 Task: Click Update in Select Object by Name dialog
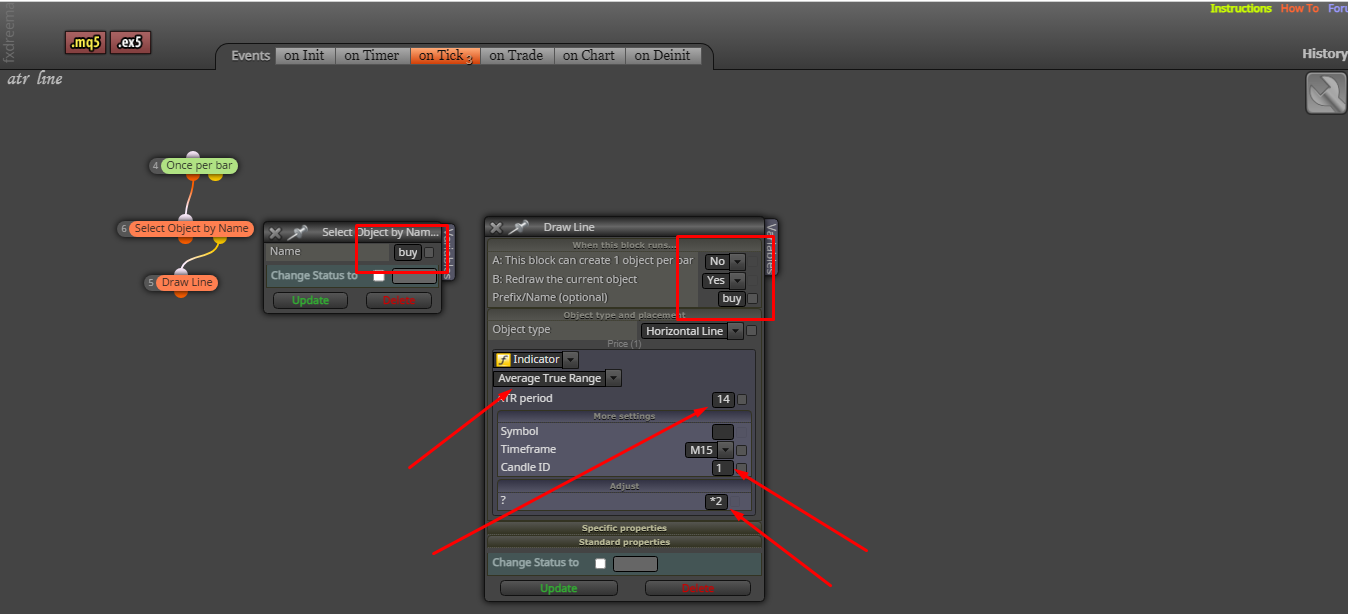click(x=310, y=300)
